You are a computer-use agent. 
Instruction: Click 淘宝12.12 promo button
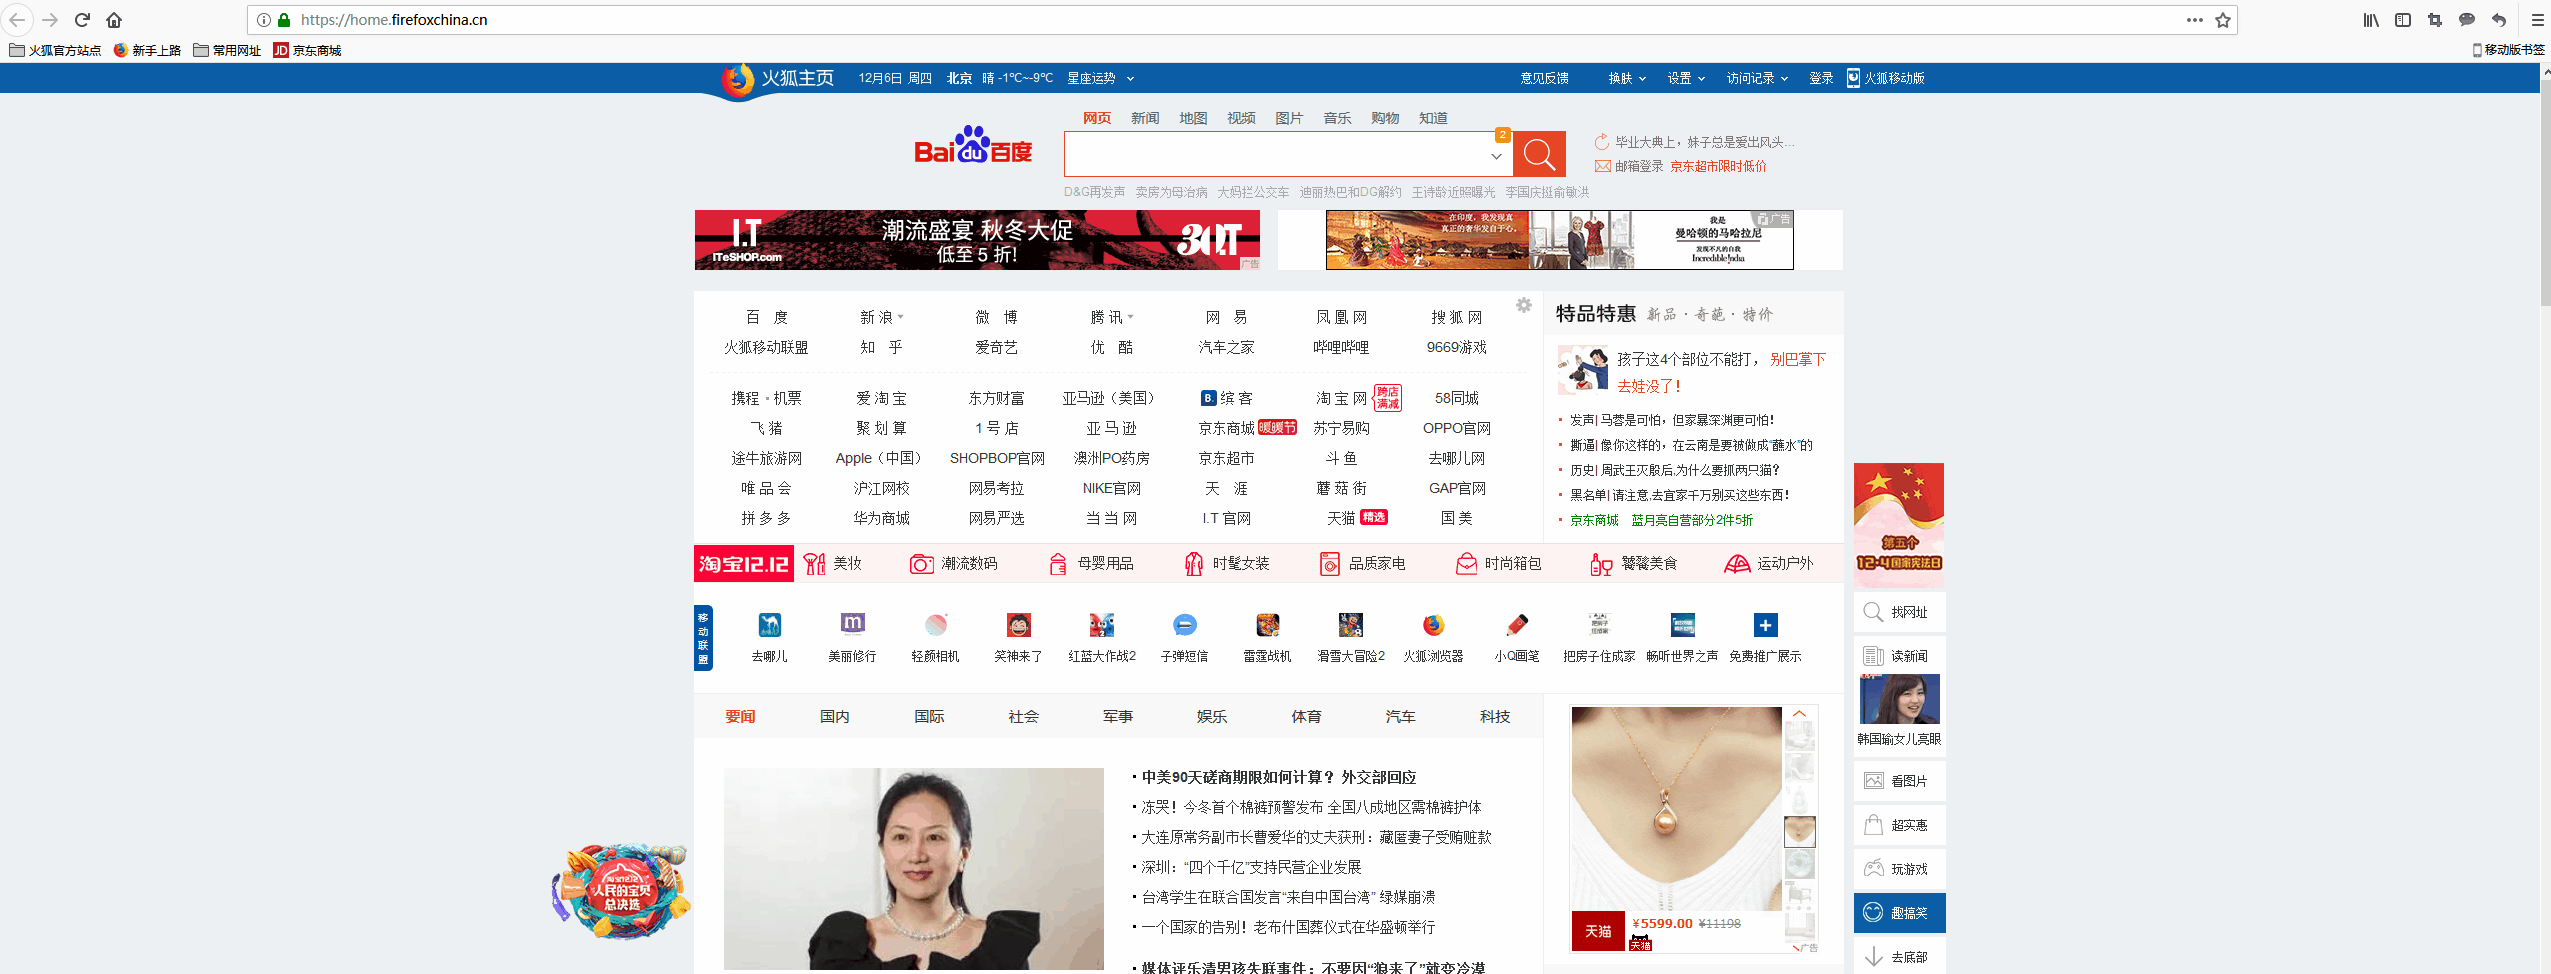pyautogui.click(x=744, y=564)
